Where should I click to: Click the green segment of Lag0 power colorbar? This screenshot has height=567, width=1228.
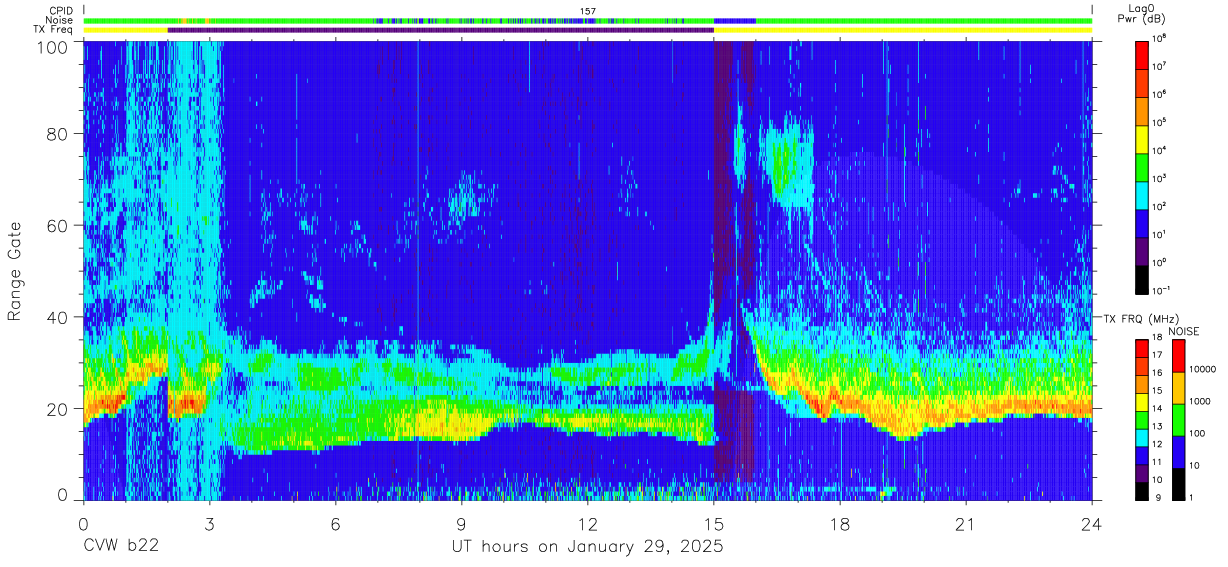[1142, 166]
